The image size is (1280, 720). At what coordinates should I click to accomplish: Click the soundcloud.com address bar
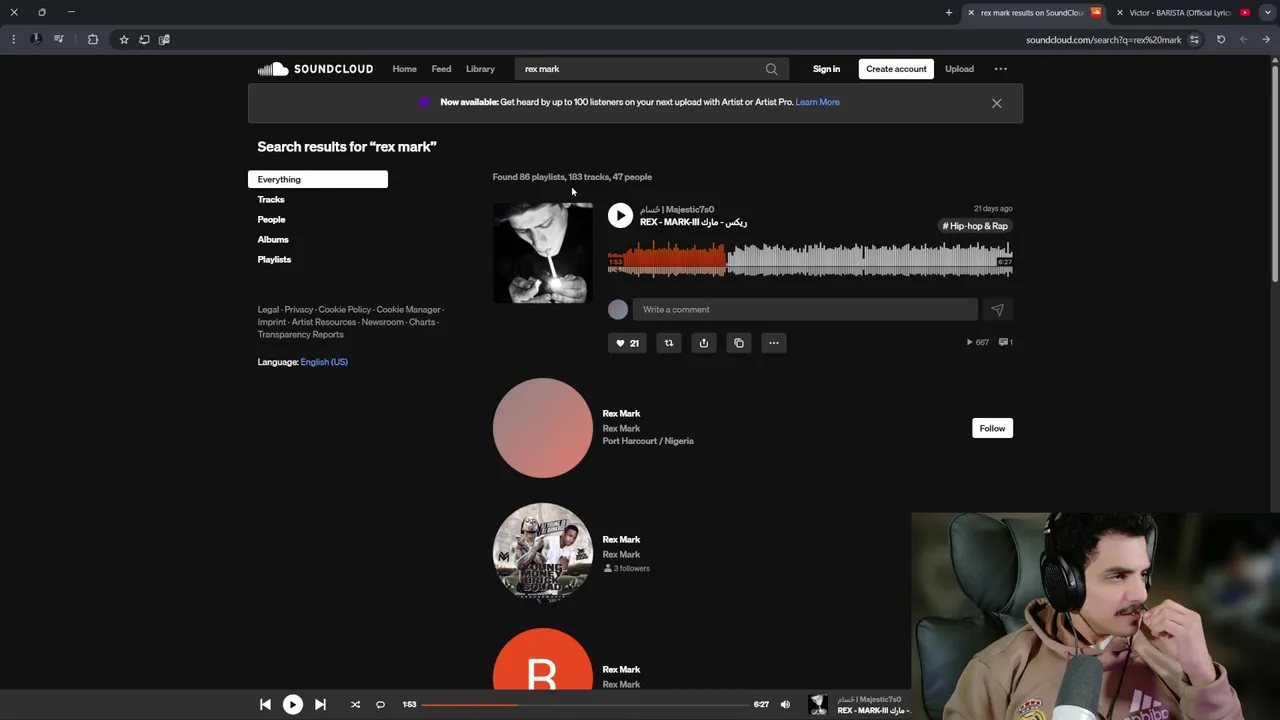point(1103,40)
